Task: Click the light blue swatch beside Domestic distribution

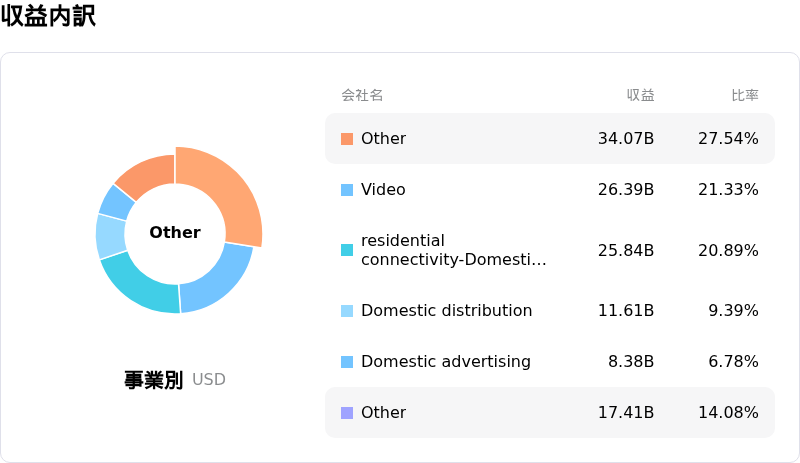Action: pyautogui.click(x=347, y=311)
